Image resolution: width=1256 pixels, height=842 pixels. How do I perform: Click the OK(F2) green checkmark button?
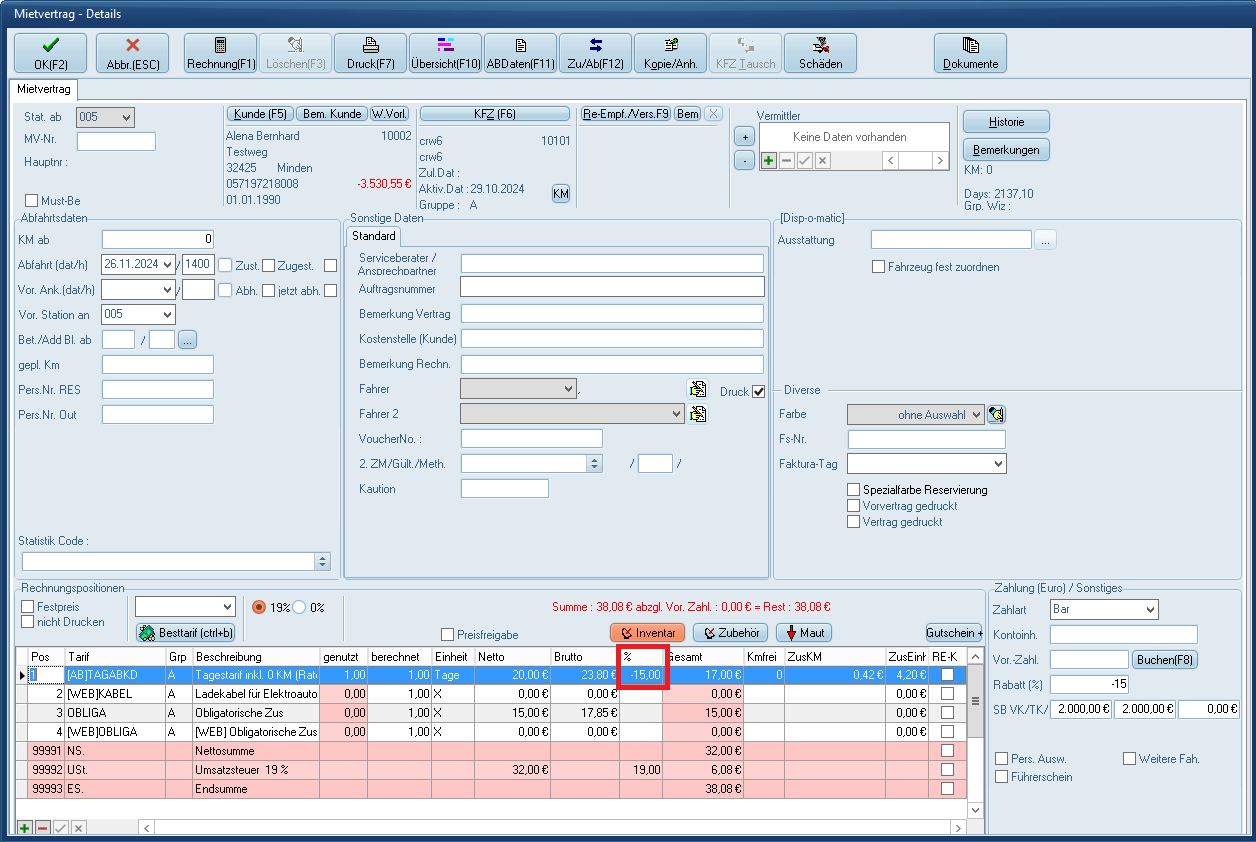[50, 53]
